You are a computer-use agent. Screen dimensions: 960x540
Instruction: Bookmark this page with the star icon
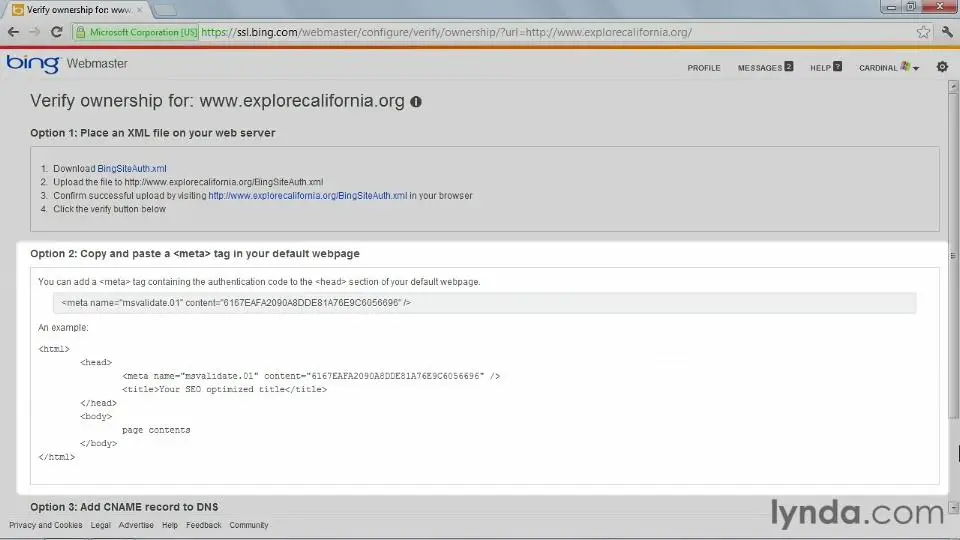coord(923,32)
